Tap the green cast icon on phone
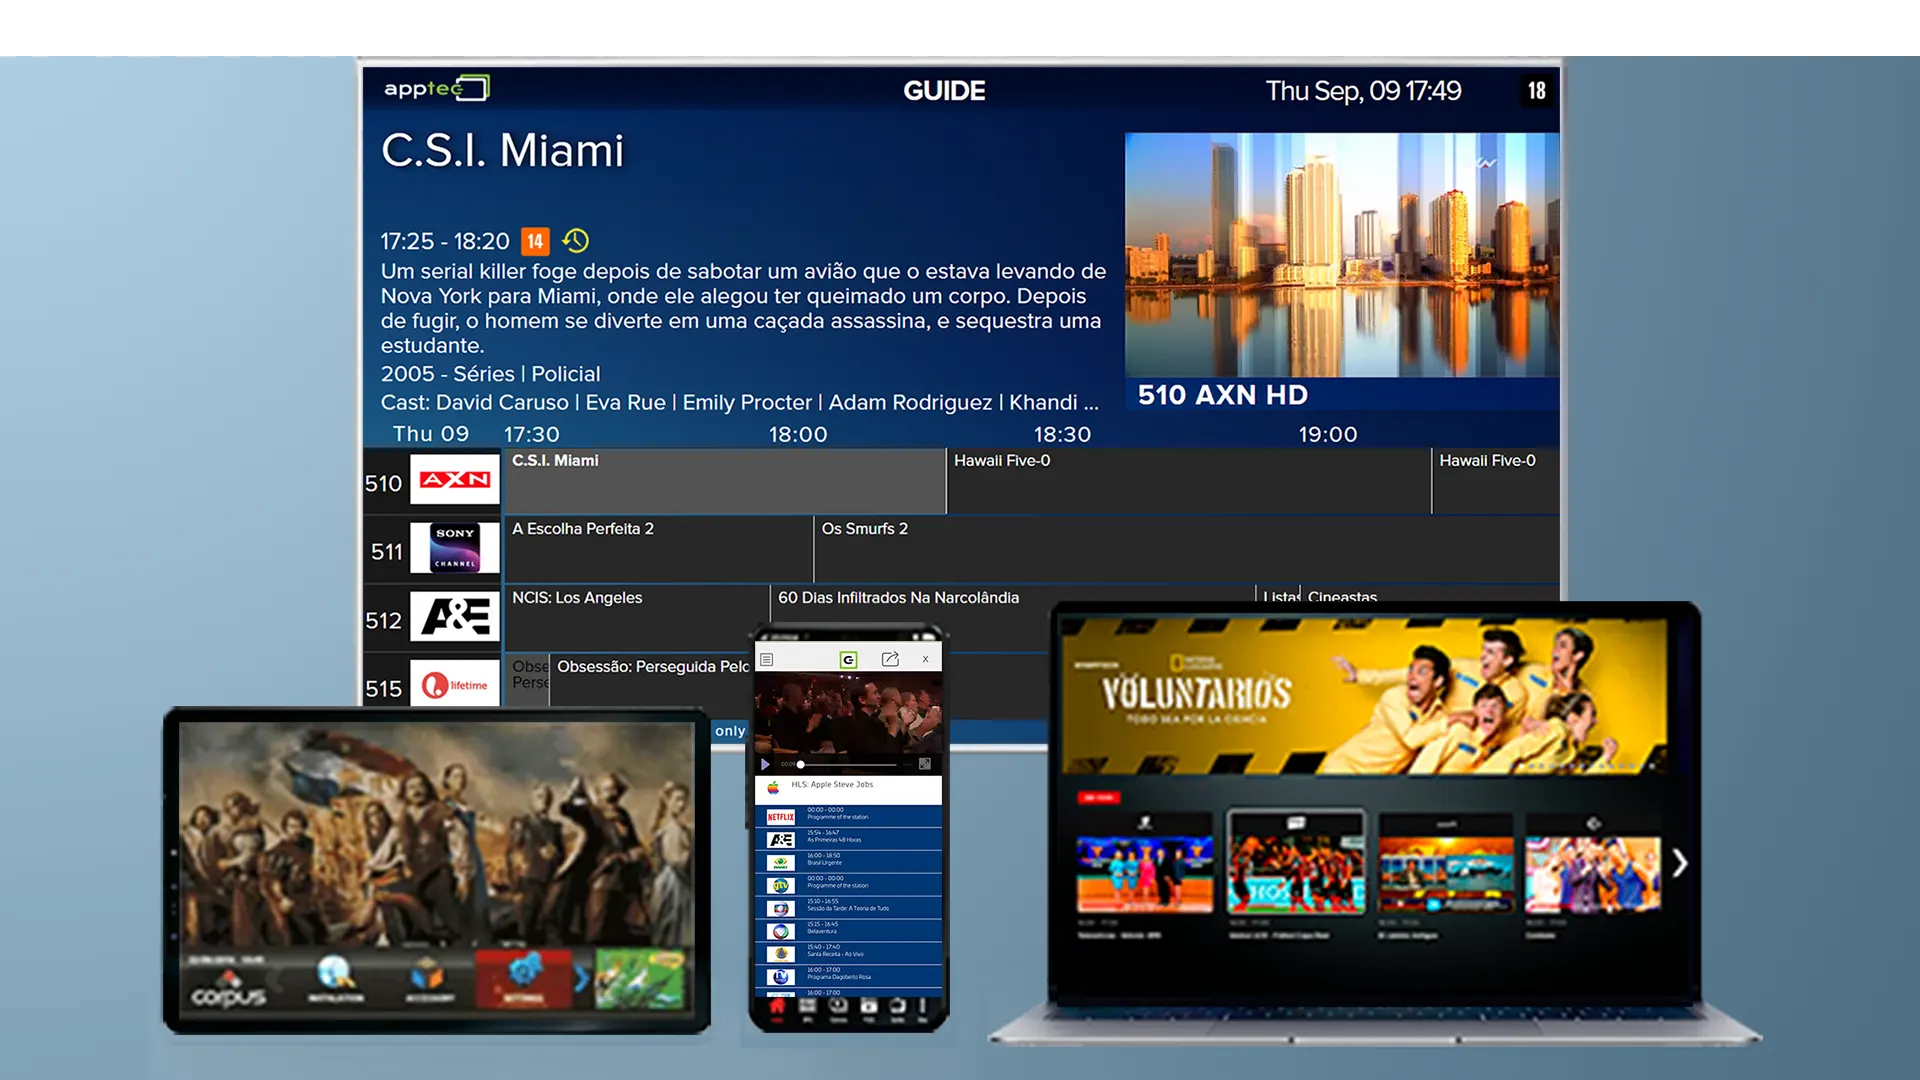Viewport: 1920px width, 1080px height. point(848,659)
